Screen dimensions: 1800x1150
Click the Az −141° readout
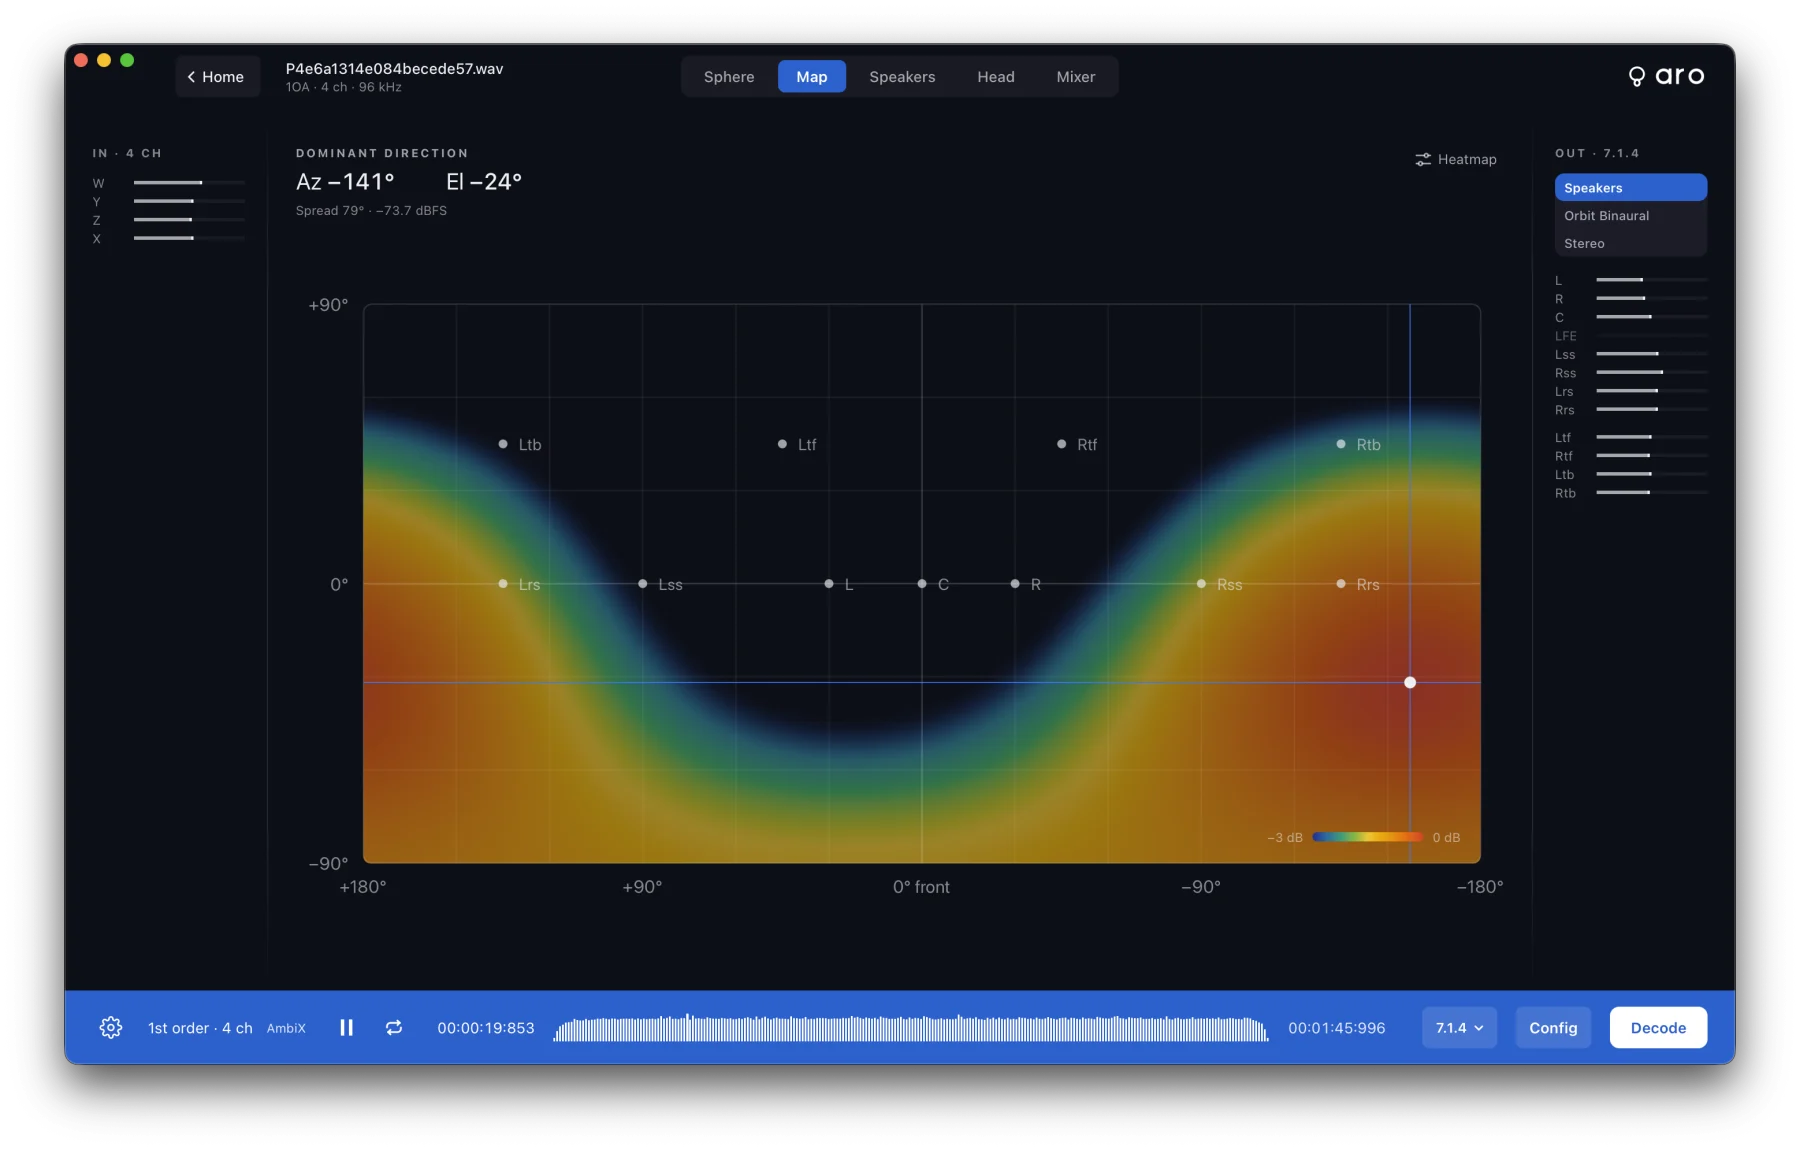click(x=345, y=182)
